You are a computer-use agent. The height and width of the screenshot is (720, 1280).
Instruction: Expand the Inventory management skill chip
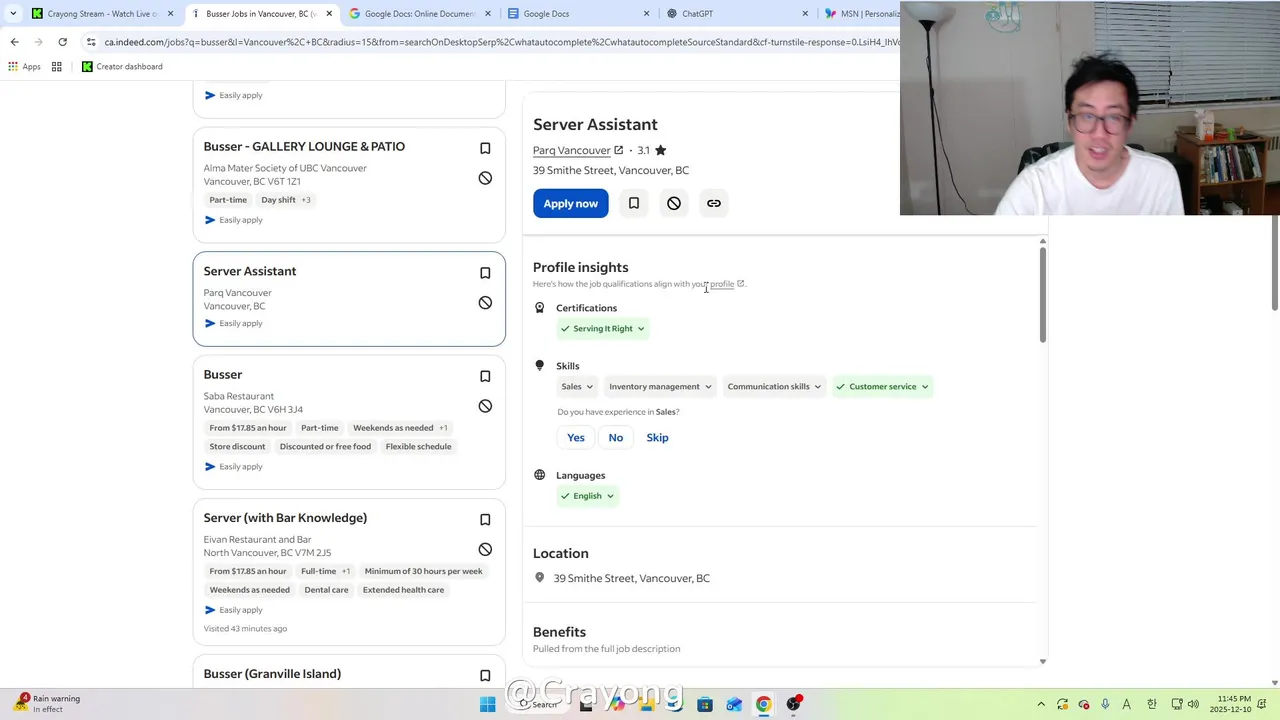[660, 386]
